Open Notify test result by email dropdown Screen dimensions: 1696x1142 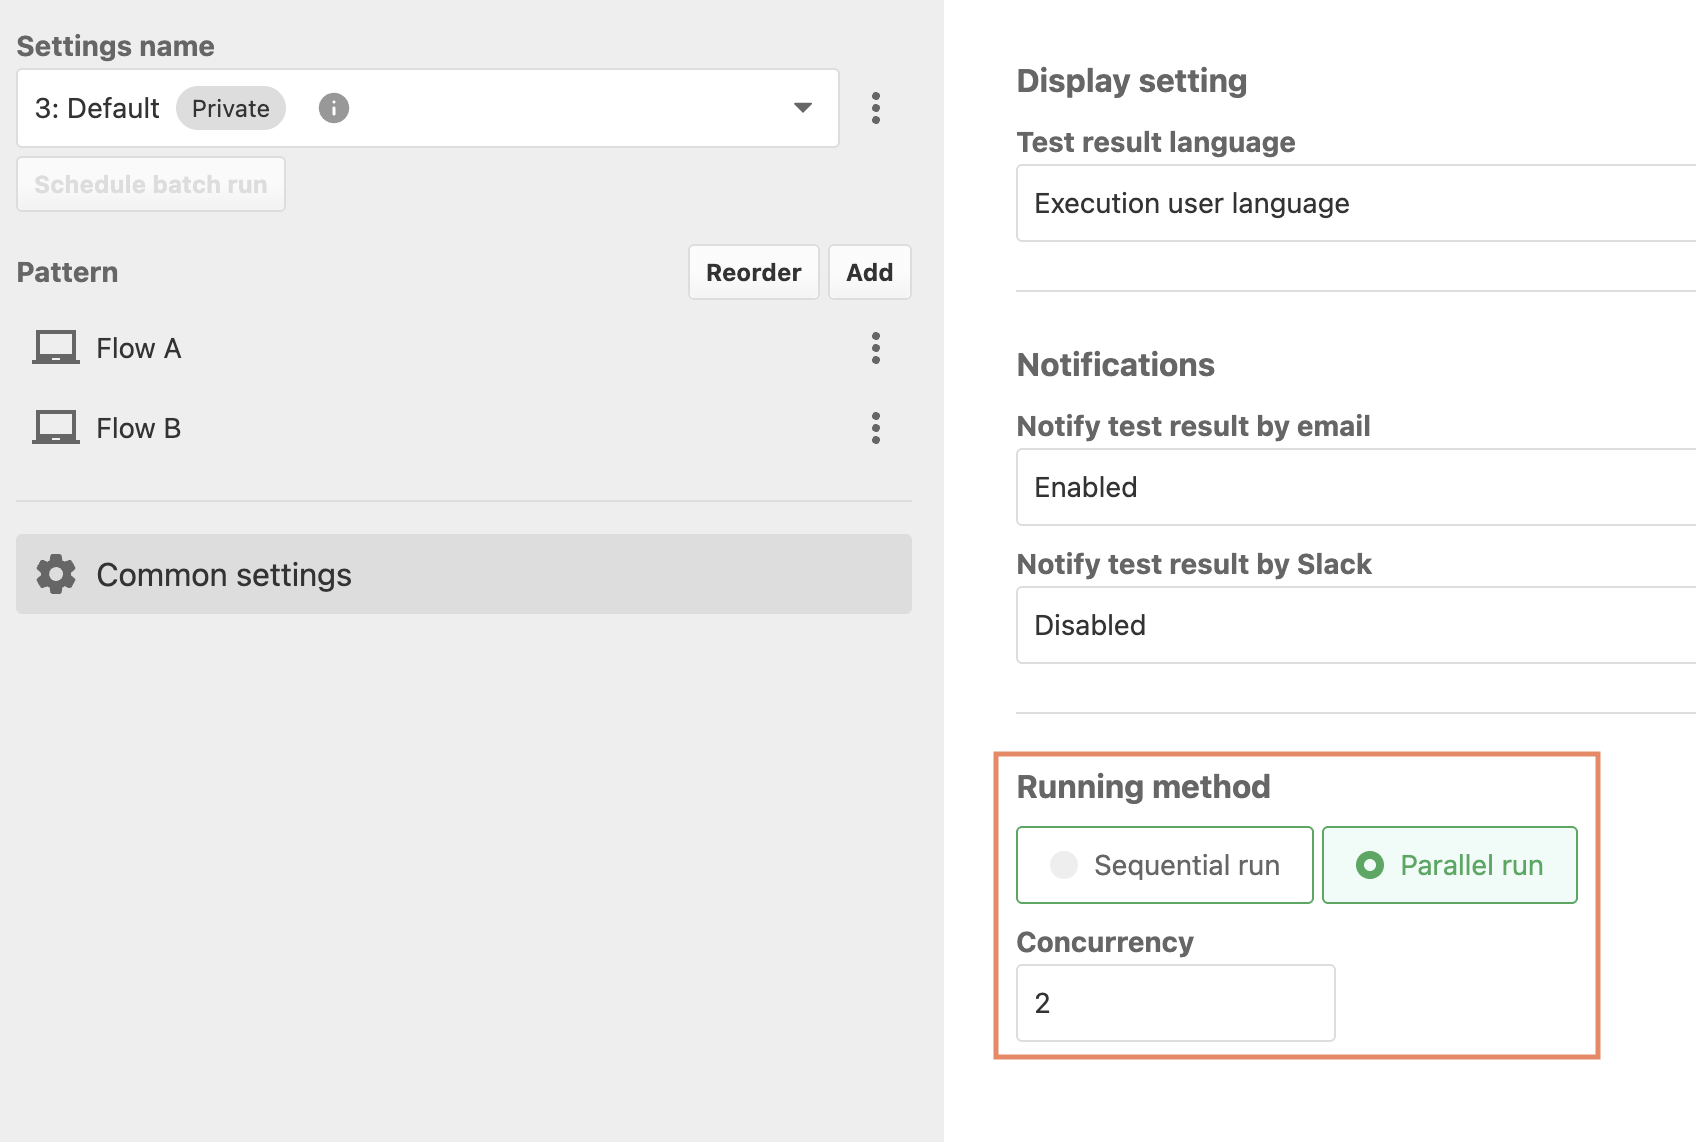[x=1356, y=487]
